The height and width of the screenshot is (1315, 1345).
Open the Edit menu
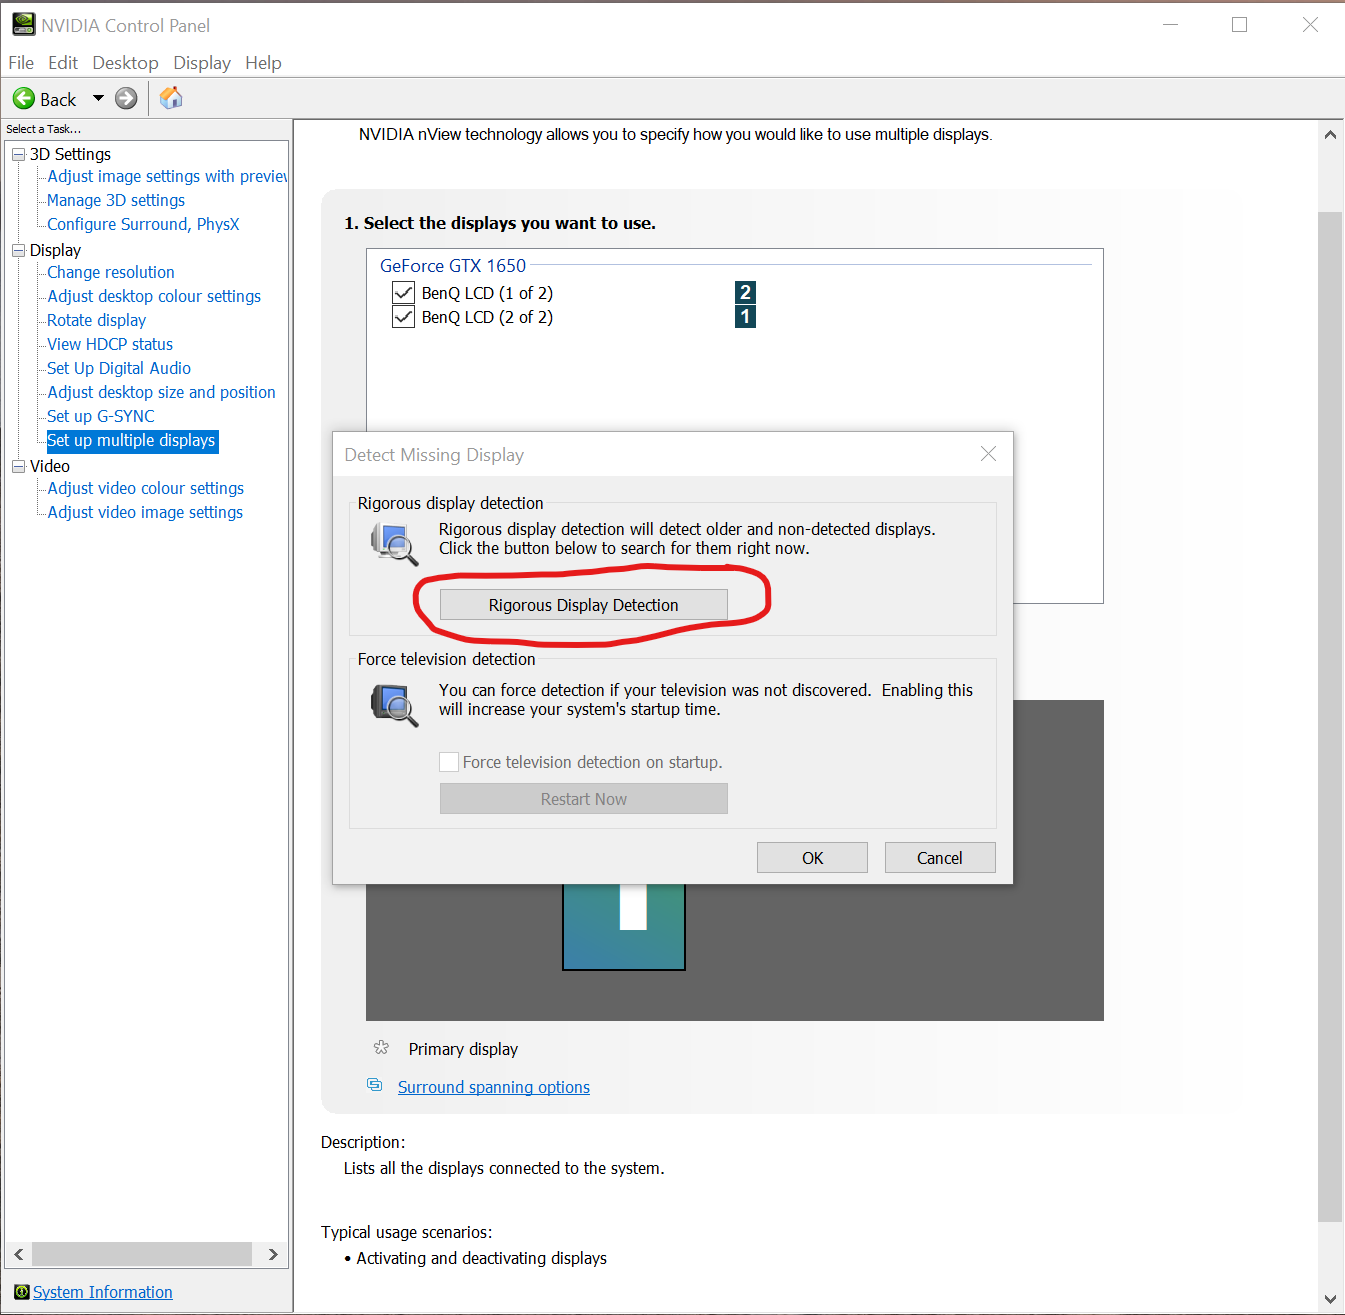[x=63, y=62]
